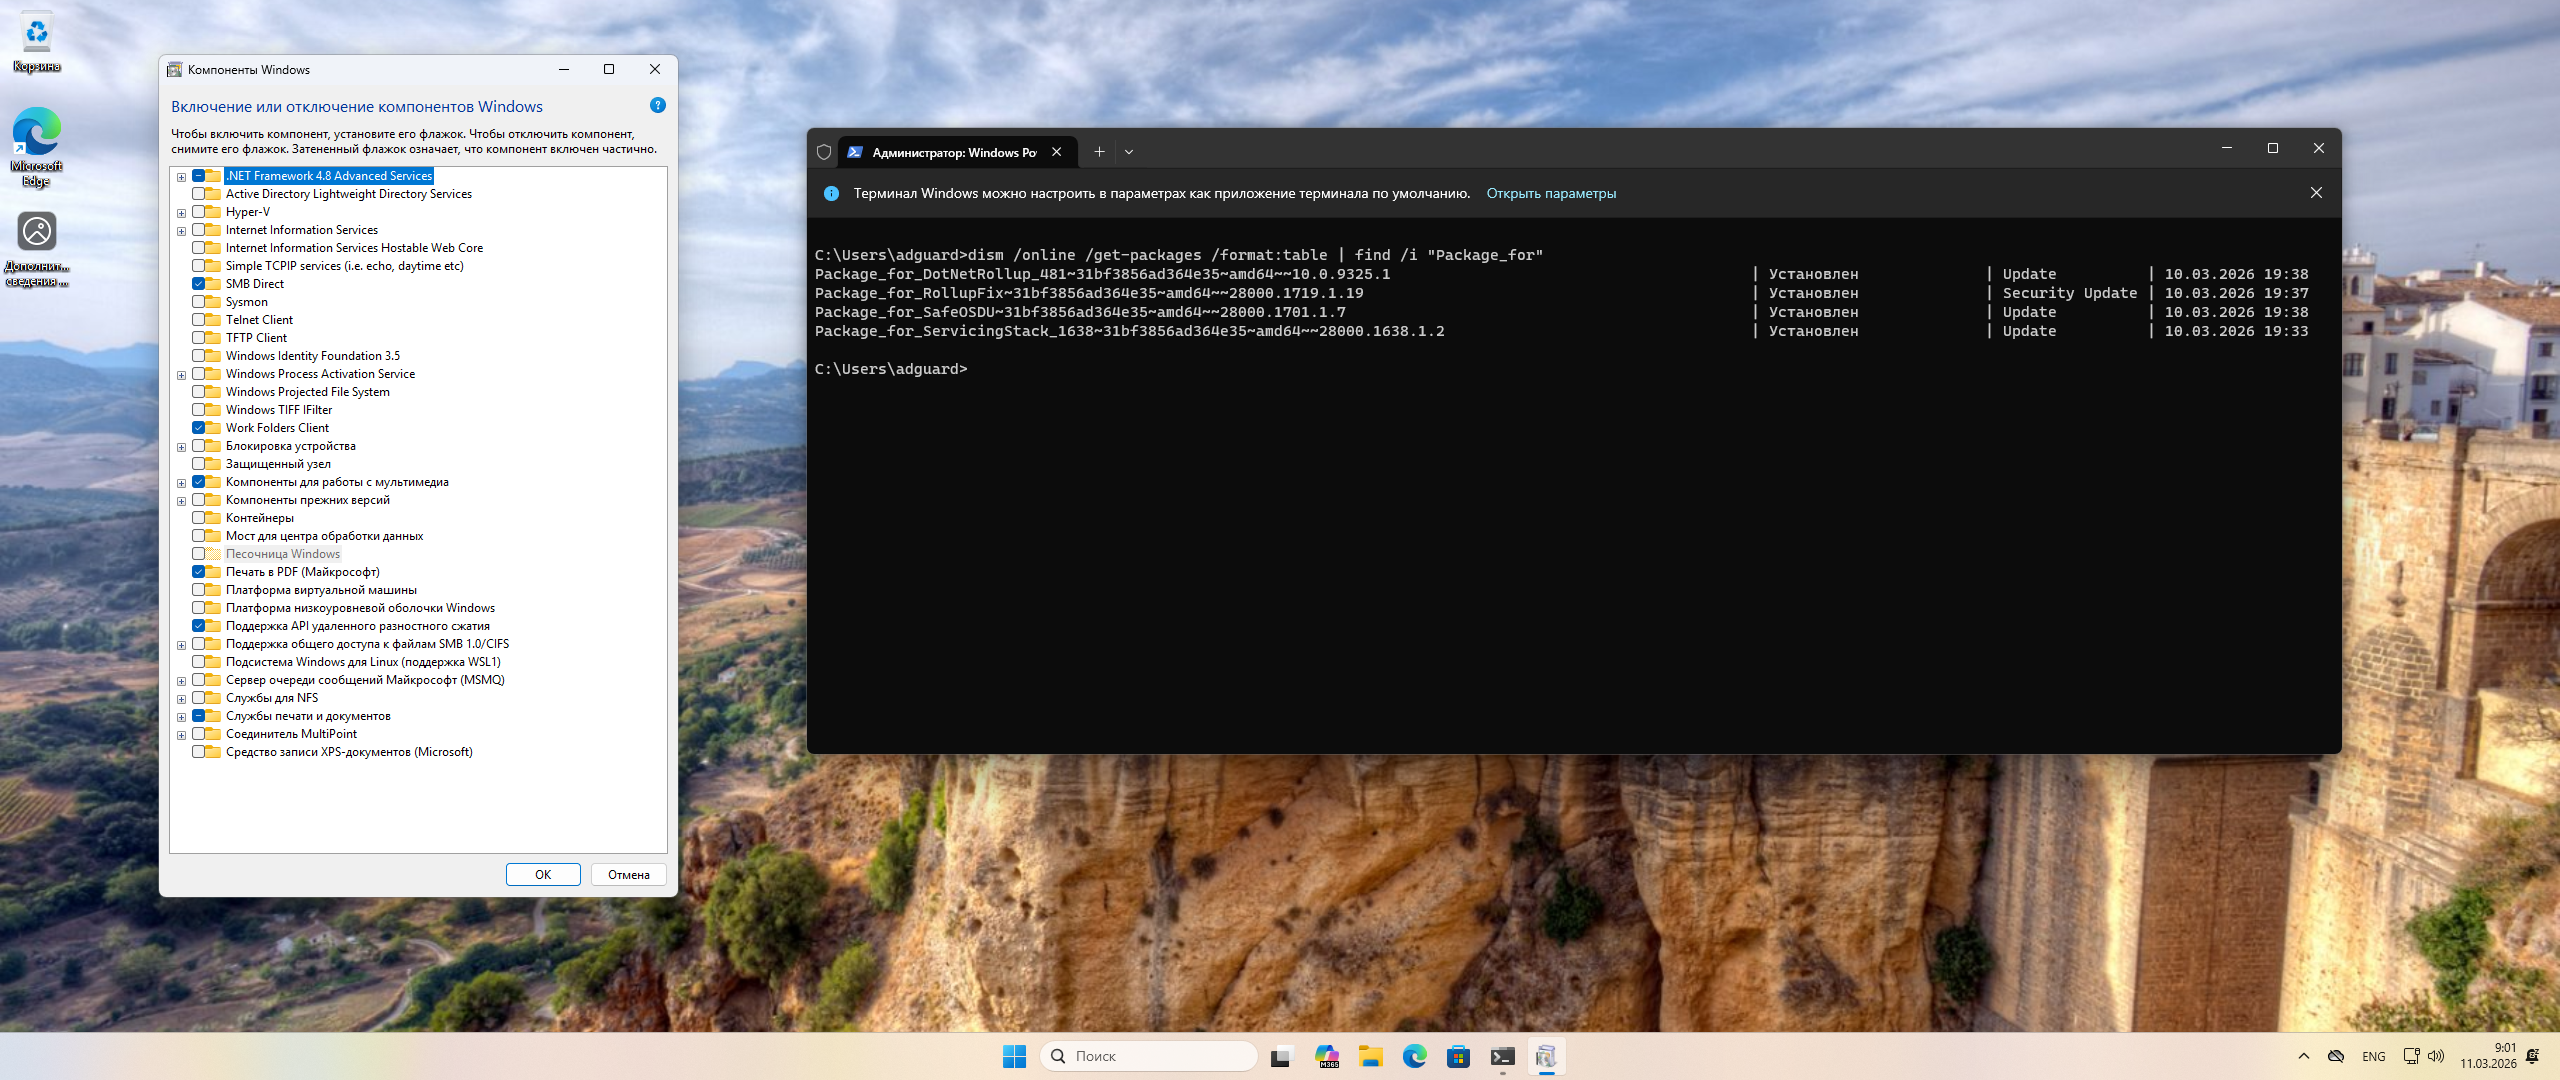The height and width of the screenshot is (1080, 2560).
Task: Expand the Internet Information Services node
Action: (x=181, y=231)
